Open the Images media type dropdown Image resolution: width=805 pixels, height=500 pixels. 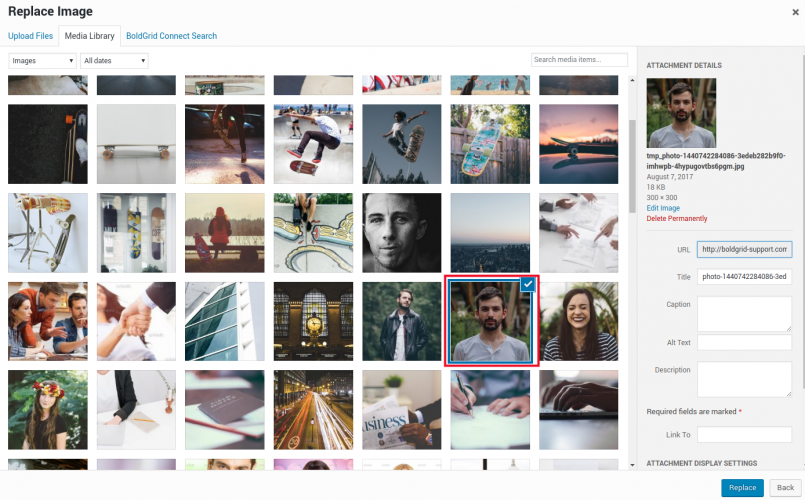click(x=43, y=61)
